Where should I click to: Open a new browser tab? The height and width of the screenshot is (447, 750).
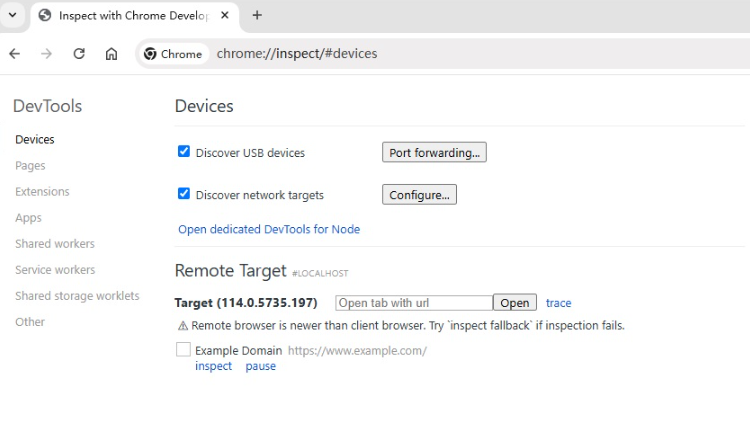pos(257,15)
